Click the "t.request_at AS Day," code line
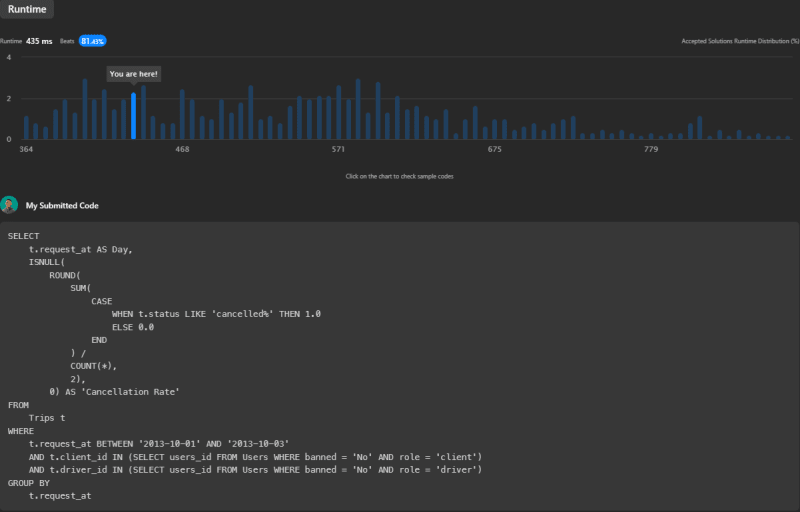Screen dimensions: 800x512 click(x=81, y=249)
